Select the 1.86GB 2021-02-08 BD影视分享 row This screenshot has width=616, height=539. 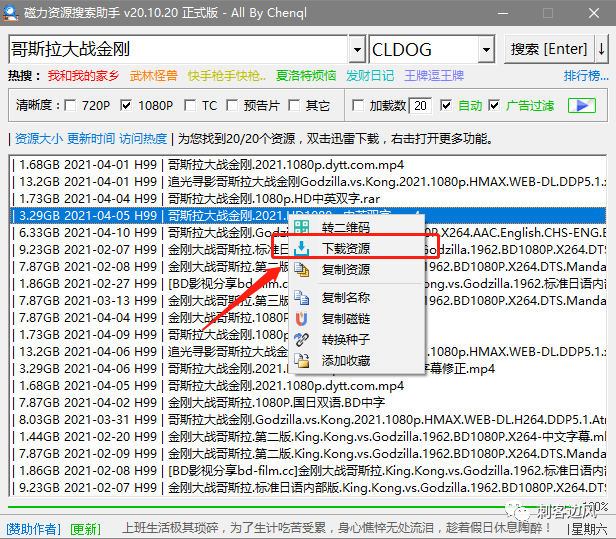point(308,470)
